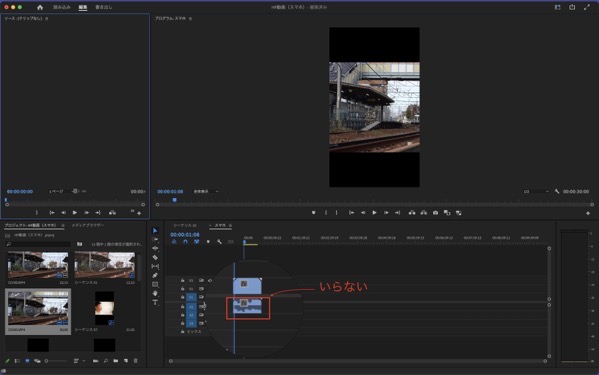Select the Type text tool
Image resolution: width=599 pixels, height=375 pixels.
tap(155, 302)
